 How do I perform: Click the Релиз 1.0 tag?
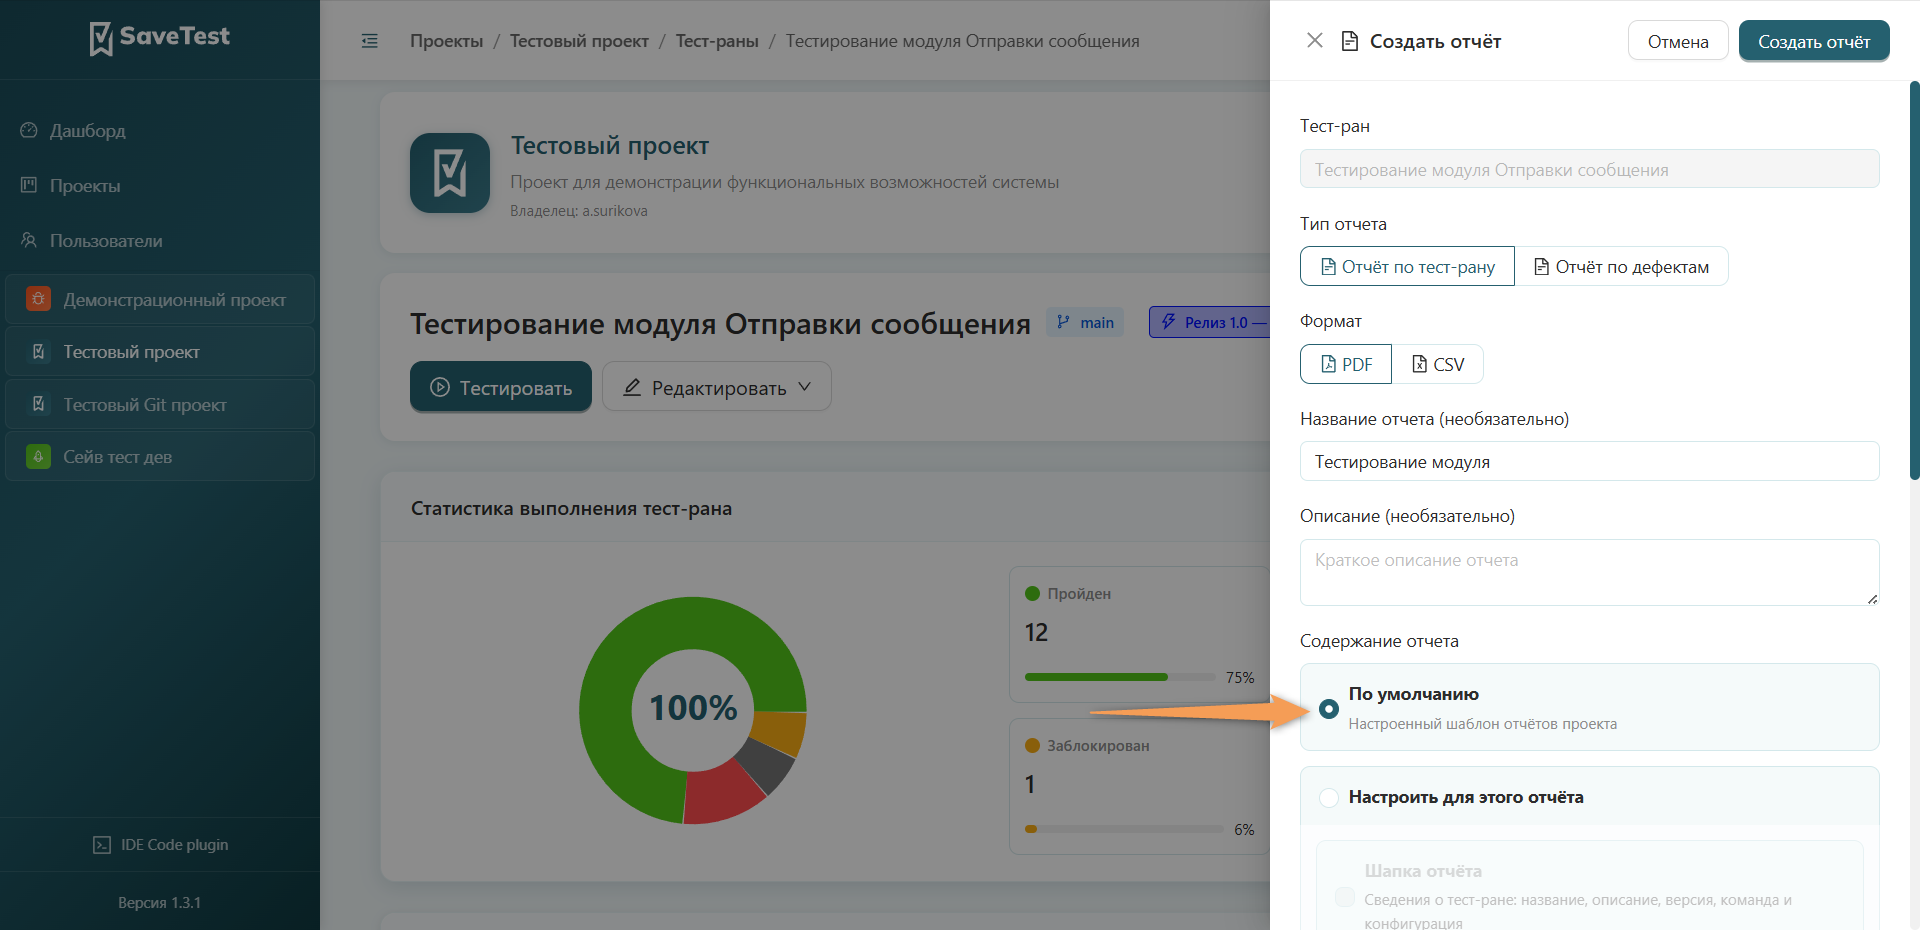(1210, 322)
